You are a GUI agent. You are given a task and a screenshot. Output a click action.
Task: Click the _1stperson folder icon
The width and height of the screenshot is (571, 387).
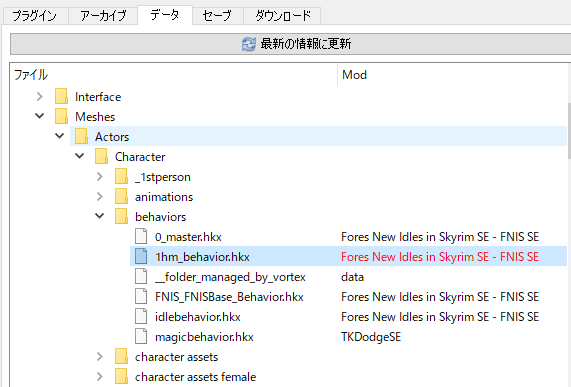122,177
